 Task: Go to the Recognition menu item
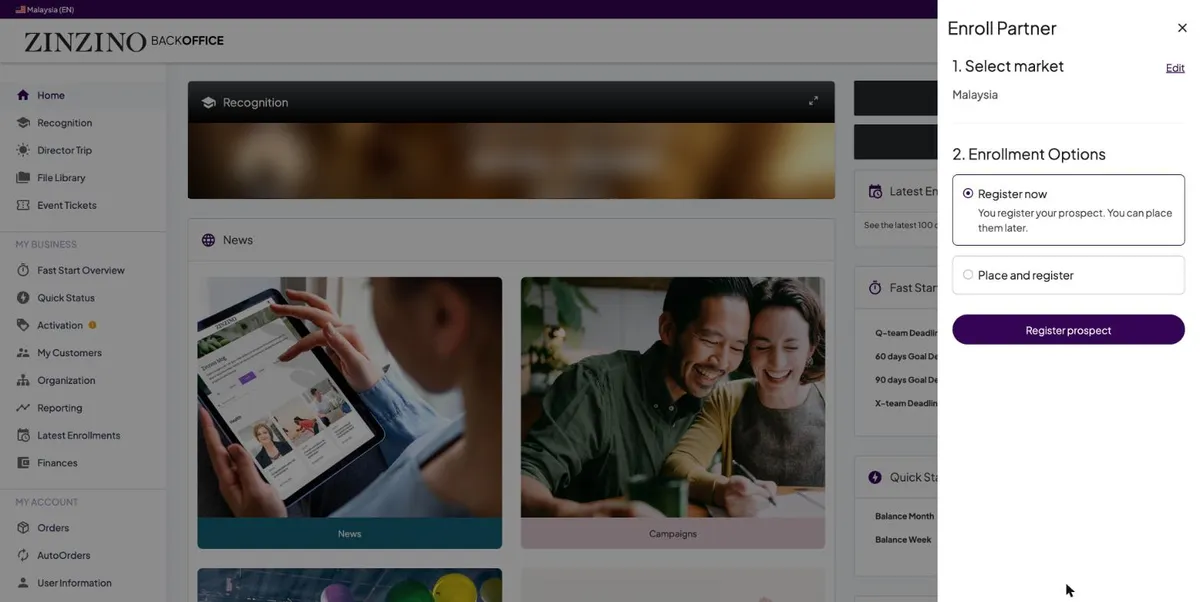tap(65, 123)
